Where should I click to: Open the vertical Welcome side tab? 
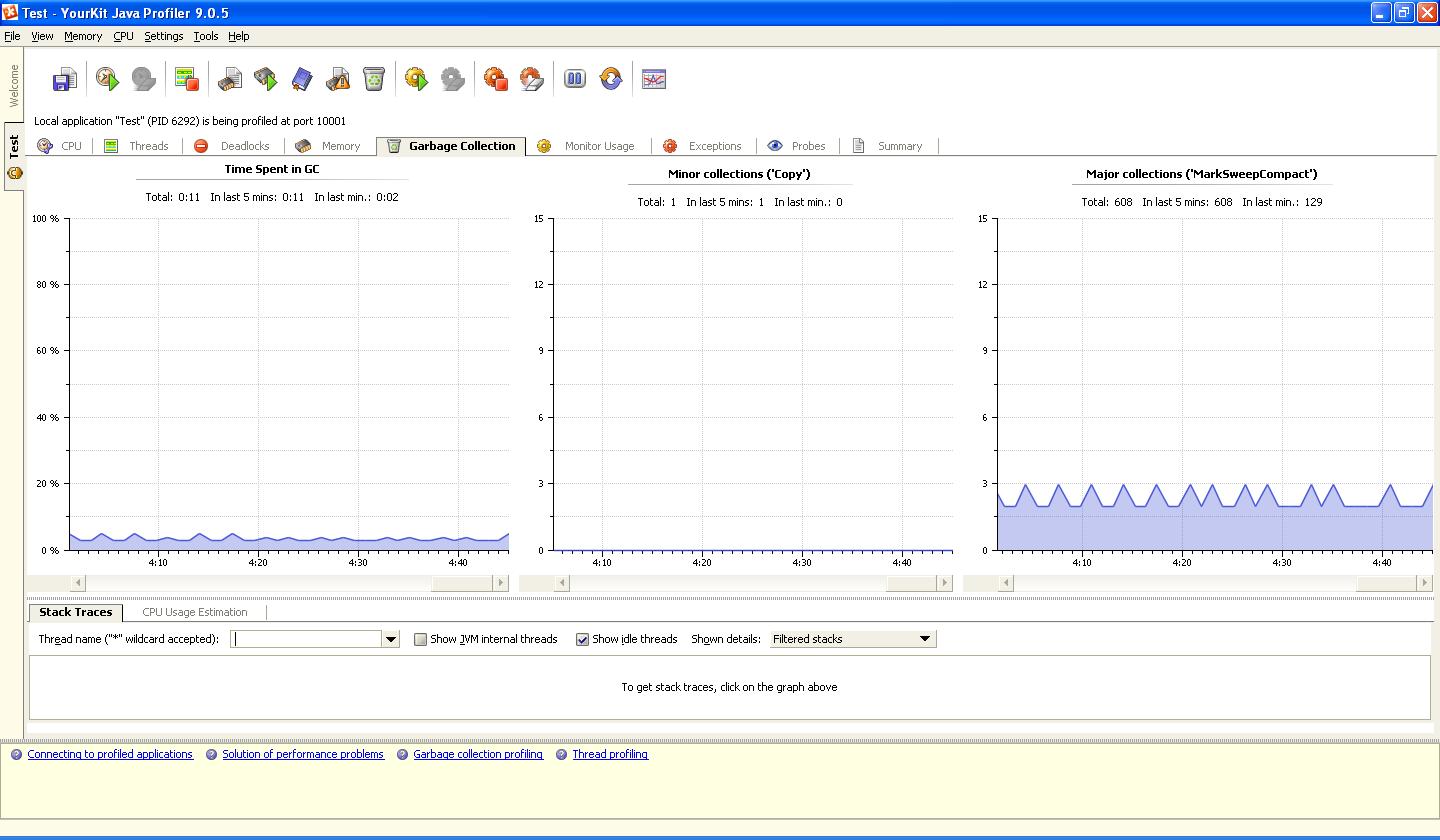13,85
